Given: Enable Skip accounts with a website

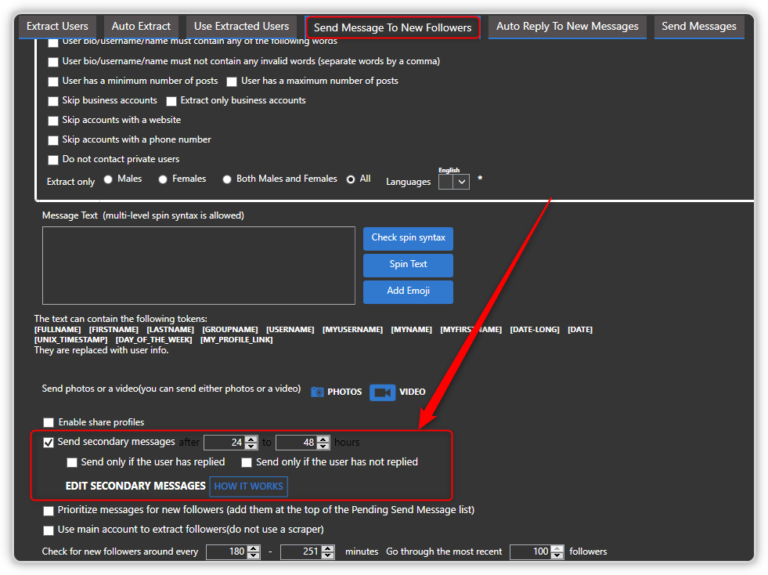Looking at the screenshot, I should pyautogui.click(x=53, y=120).
